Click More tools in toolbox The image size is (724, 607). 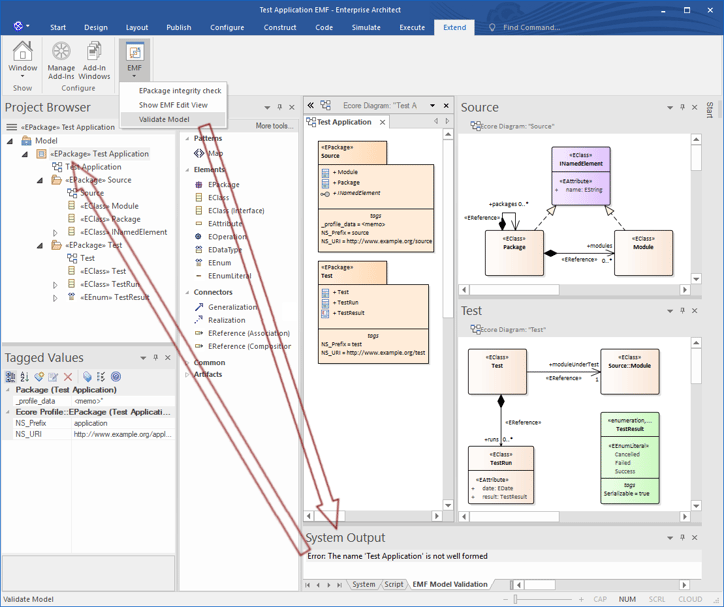(x=274, y=126)
